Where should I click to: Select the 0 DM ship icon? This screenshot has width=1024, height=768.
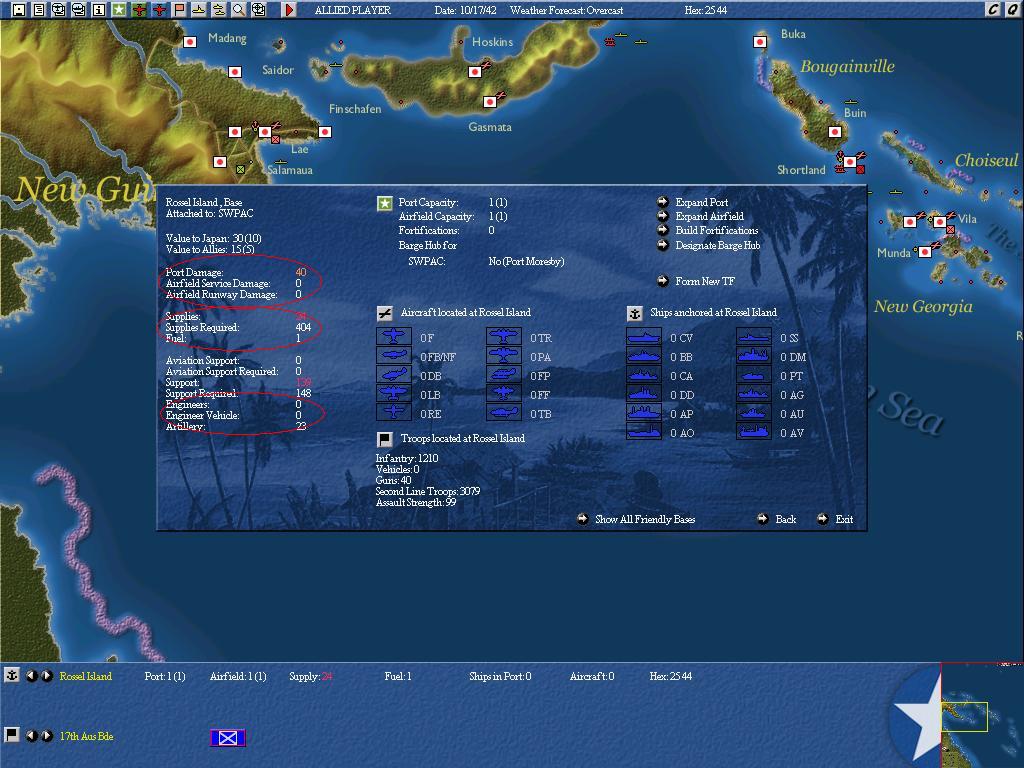coord(754,356)
